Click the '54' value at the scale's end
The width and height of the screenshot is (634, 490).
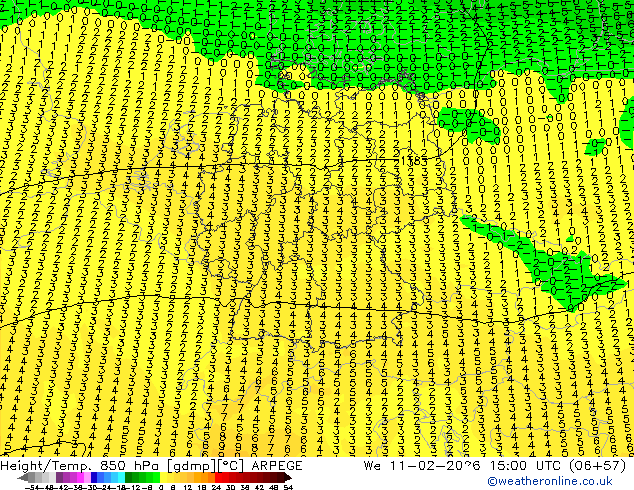pyautogui.click(x=288, y=488)
